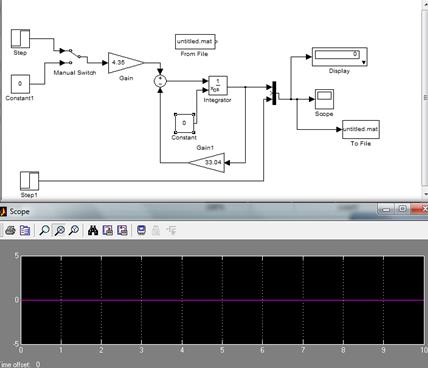Screen dimensions: 428x368
Task: Select the Gain1 block showing 33.04
Action: point(208,163)
